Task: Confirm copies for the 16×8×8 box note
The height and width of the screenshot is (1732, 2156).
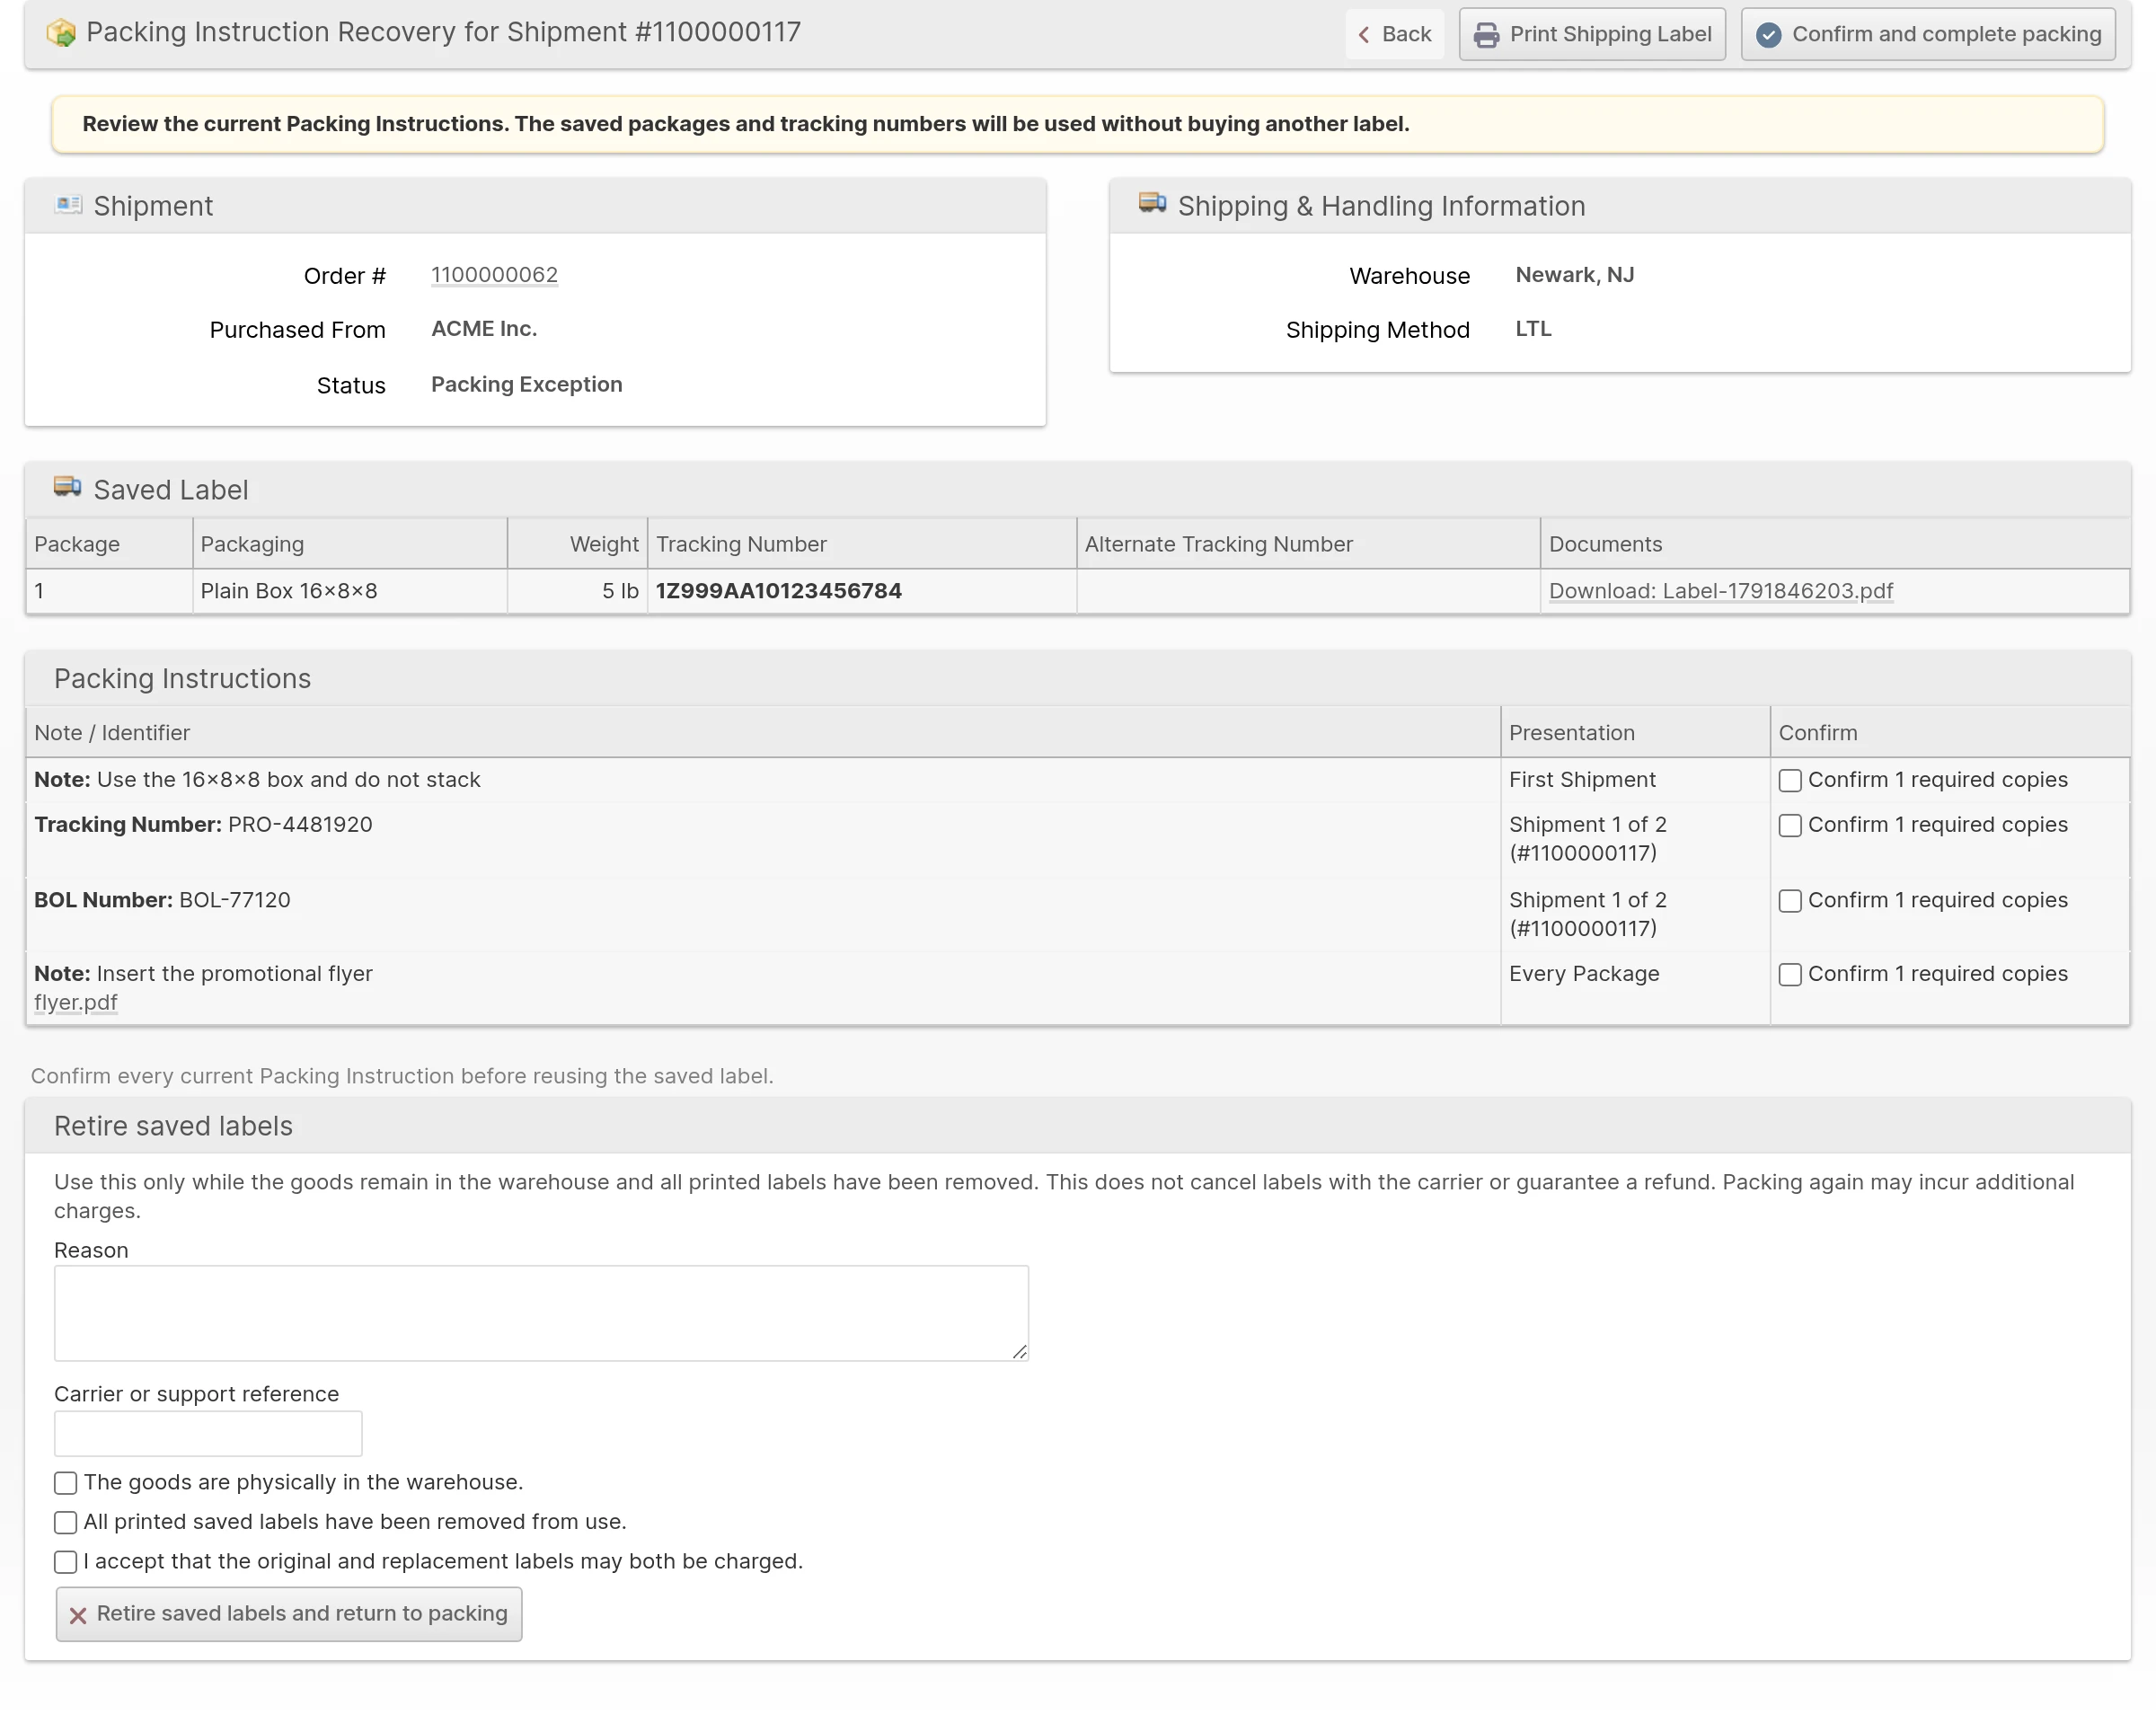Action: [1790, 781]
